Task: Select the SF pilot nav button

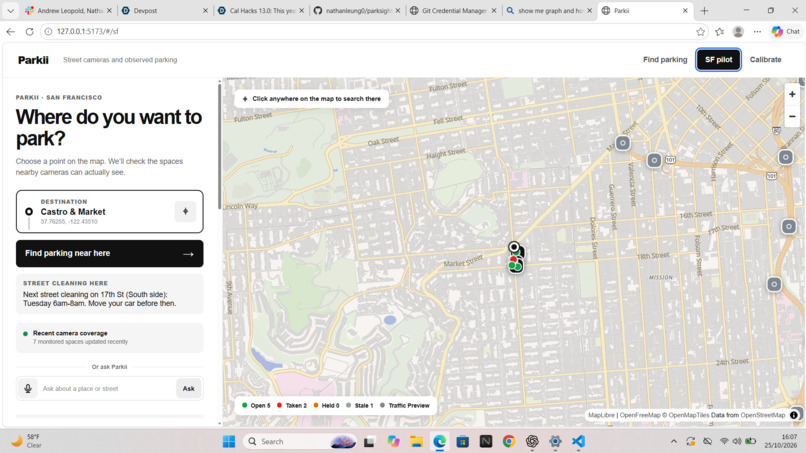Action: coord(718,60)
